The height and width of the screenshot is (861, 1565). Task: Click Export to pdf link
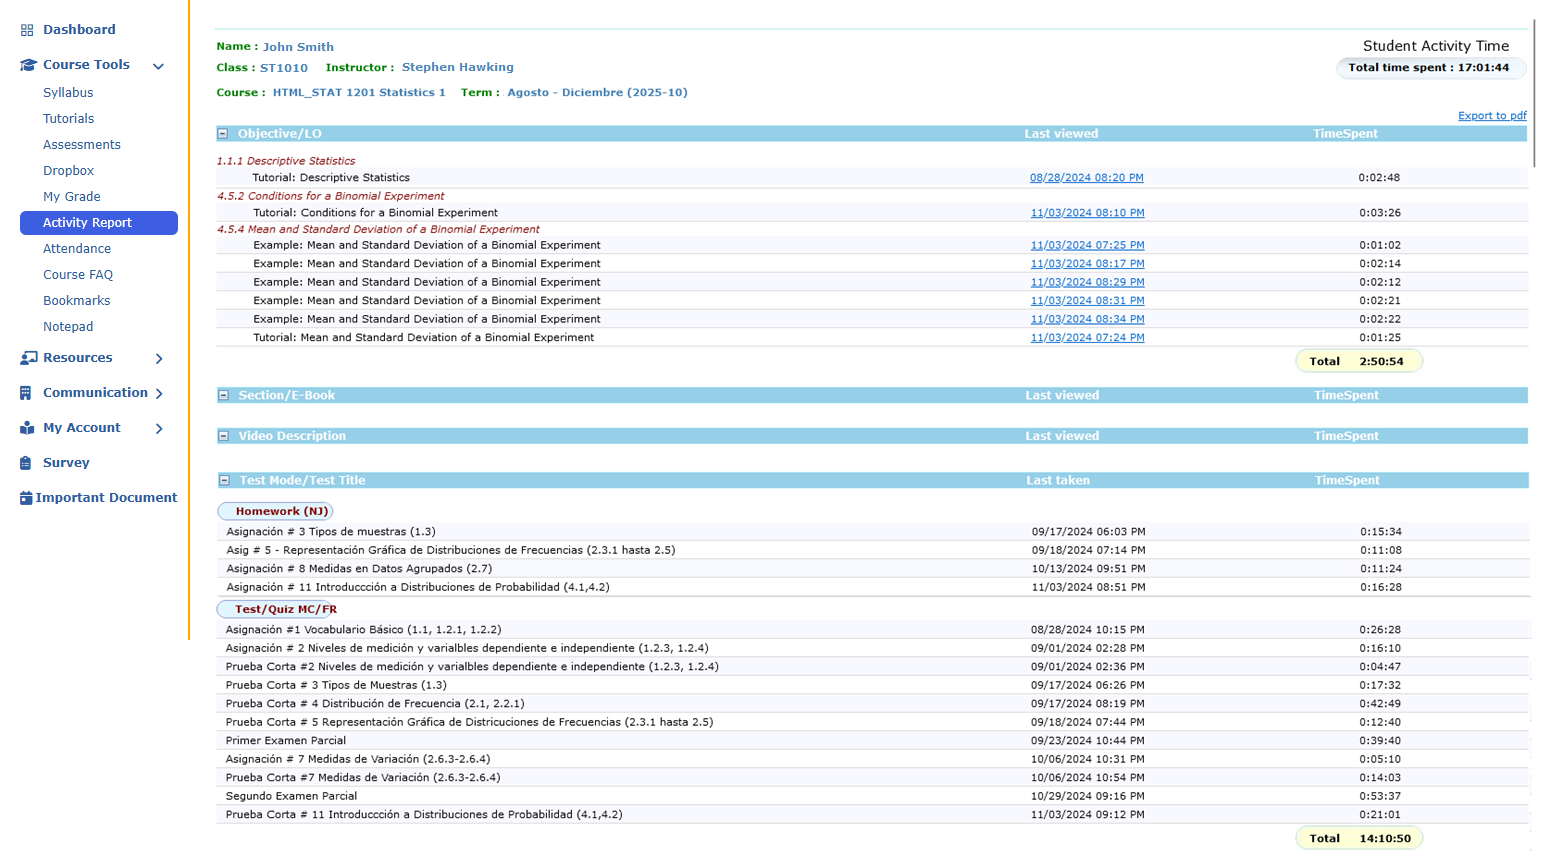pos(1491,116)
